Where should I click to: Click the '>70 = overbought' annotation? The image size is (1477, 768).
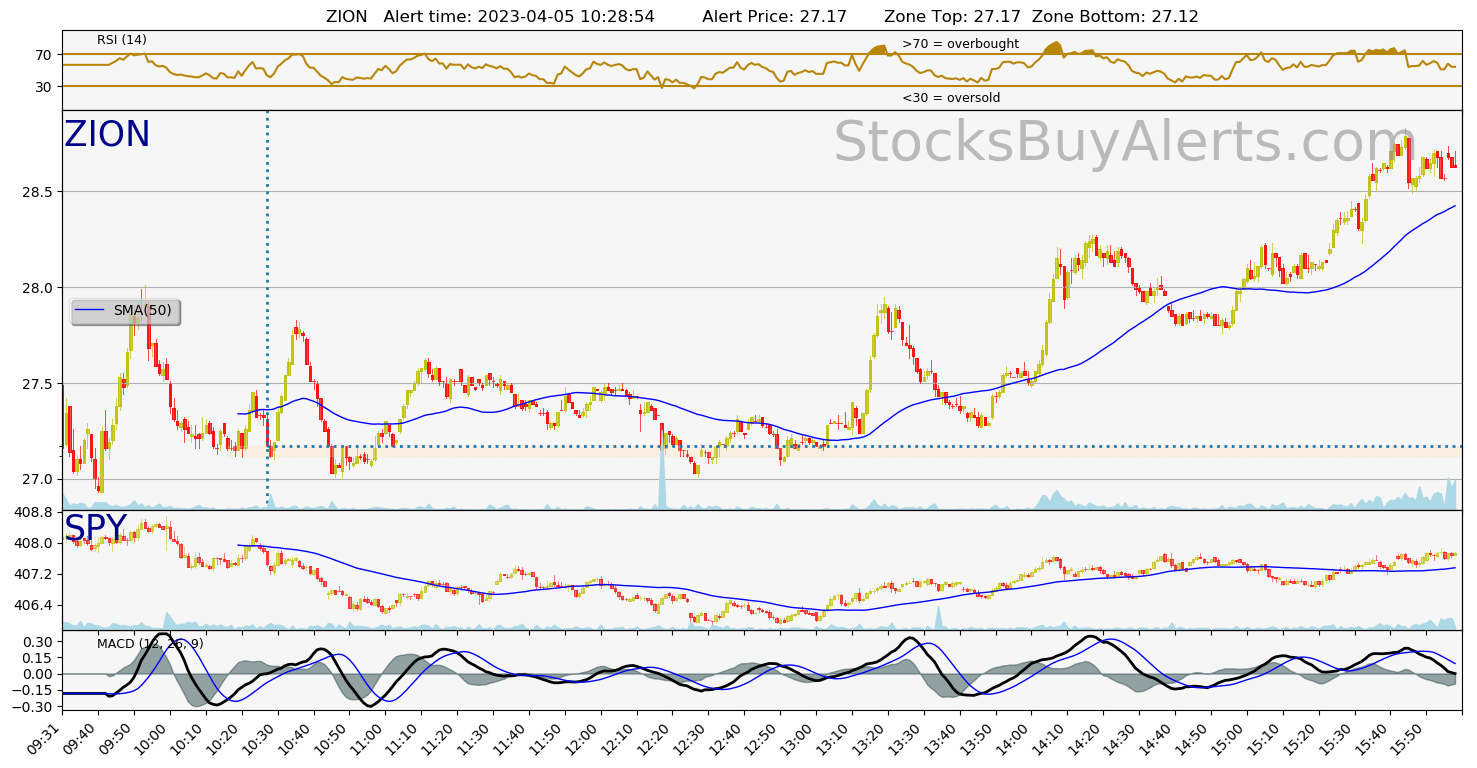click(x=960, y=44)
